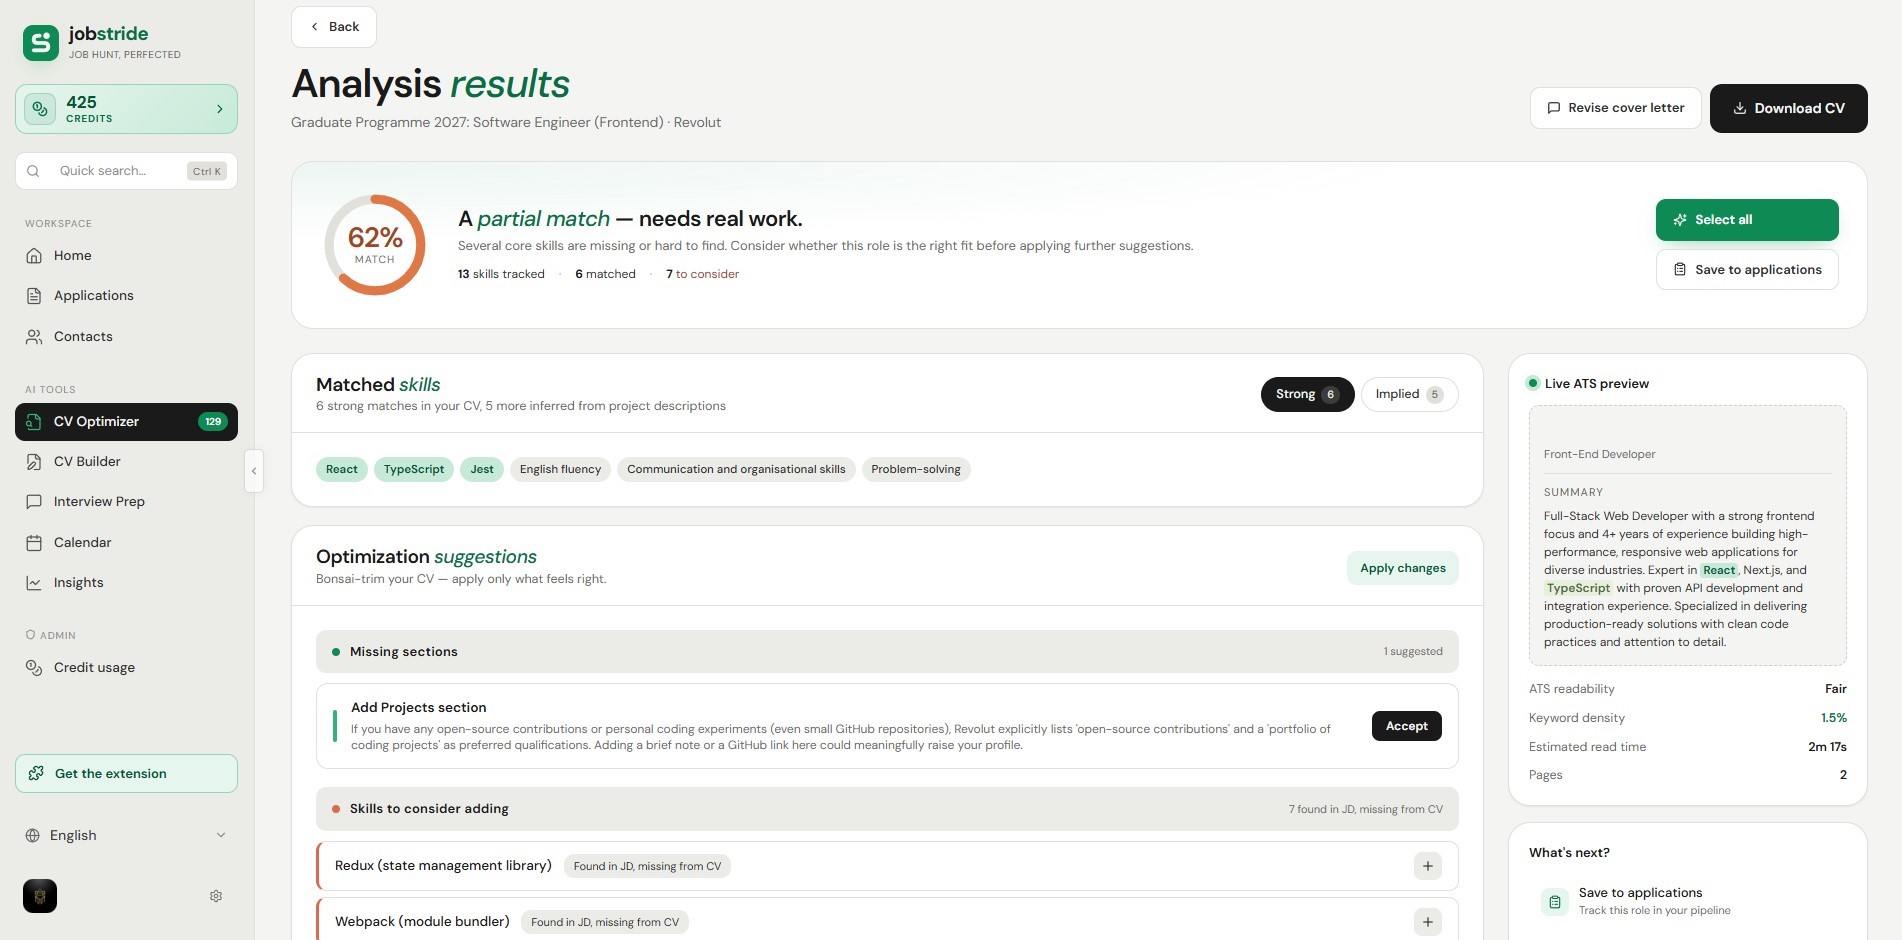
Task: Click the Select all button
Action: tap(1747, 220)
